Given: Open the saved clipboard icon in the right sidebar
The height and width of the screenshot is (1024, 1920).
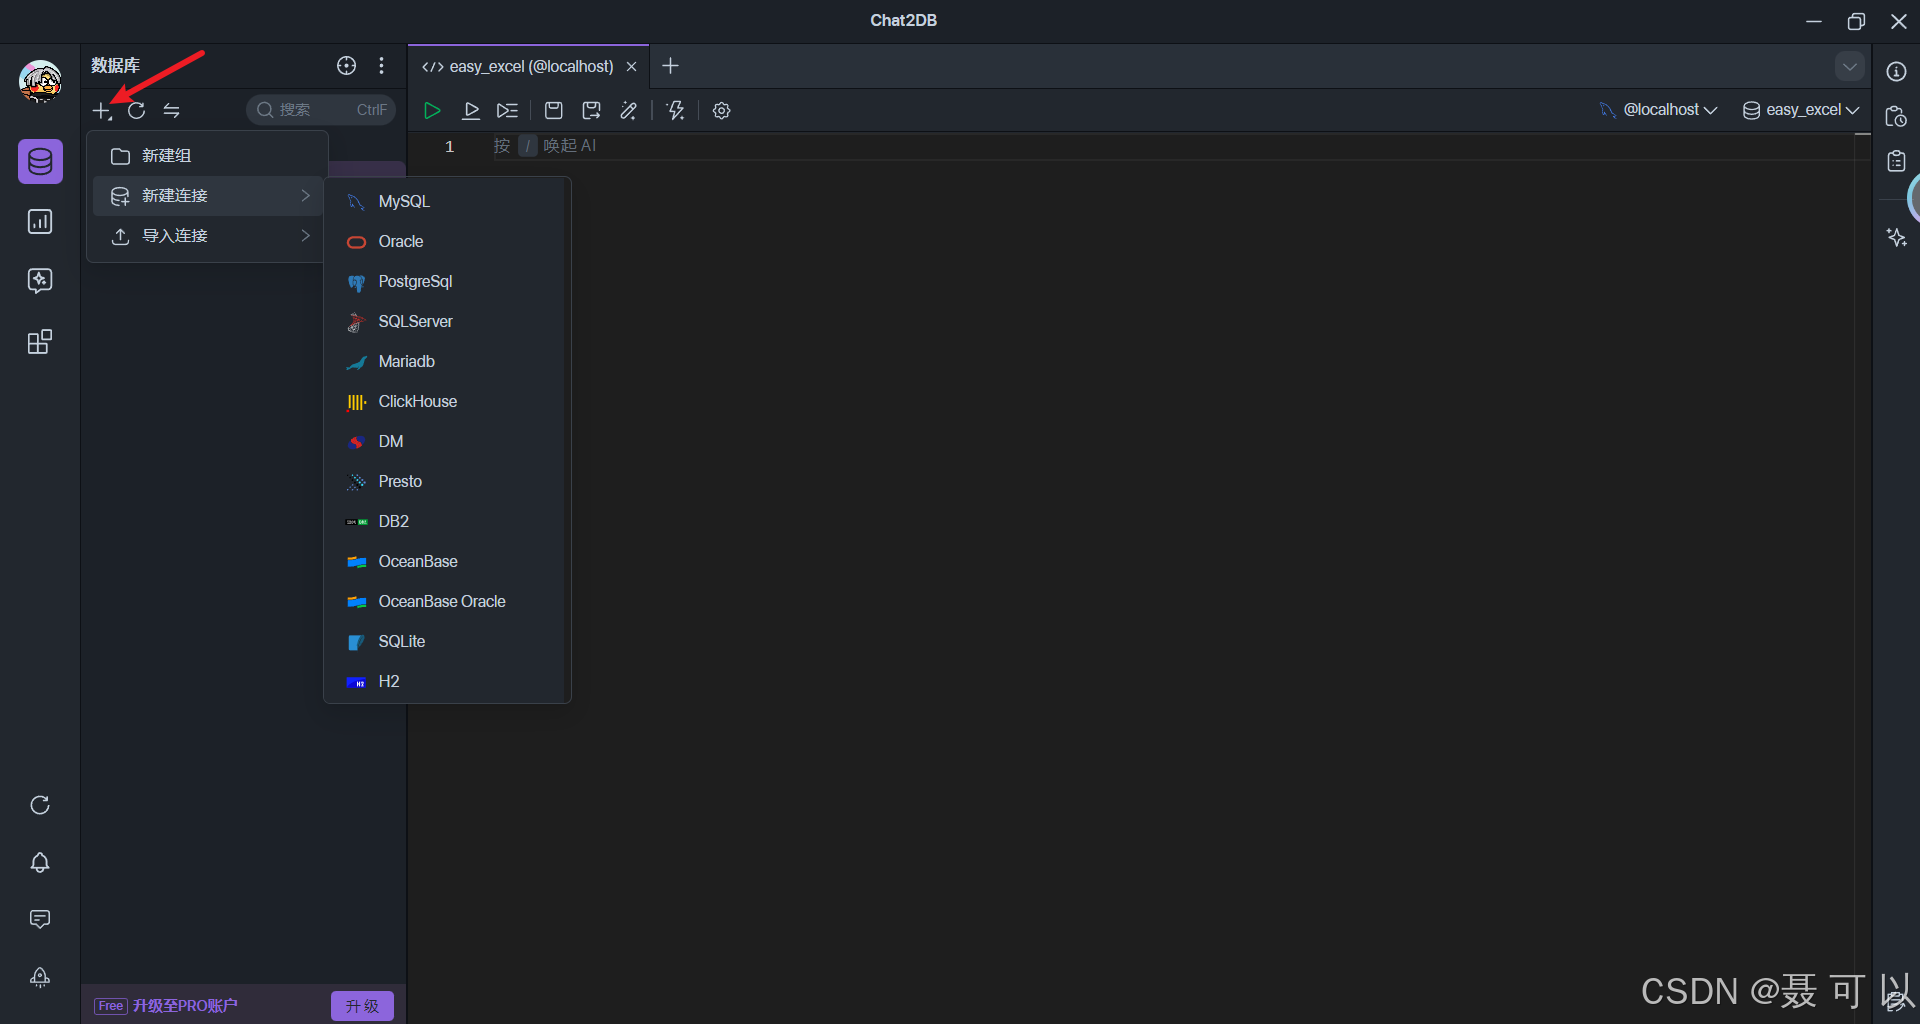Looking at the screenshot, I should click(x=1897, y=161).
